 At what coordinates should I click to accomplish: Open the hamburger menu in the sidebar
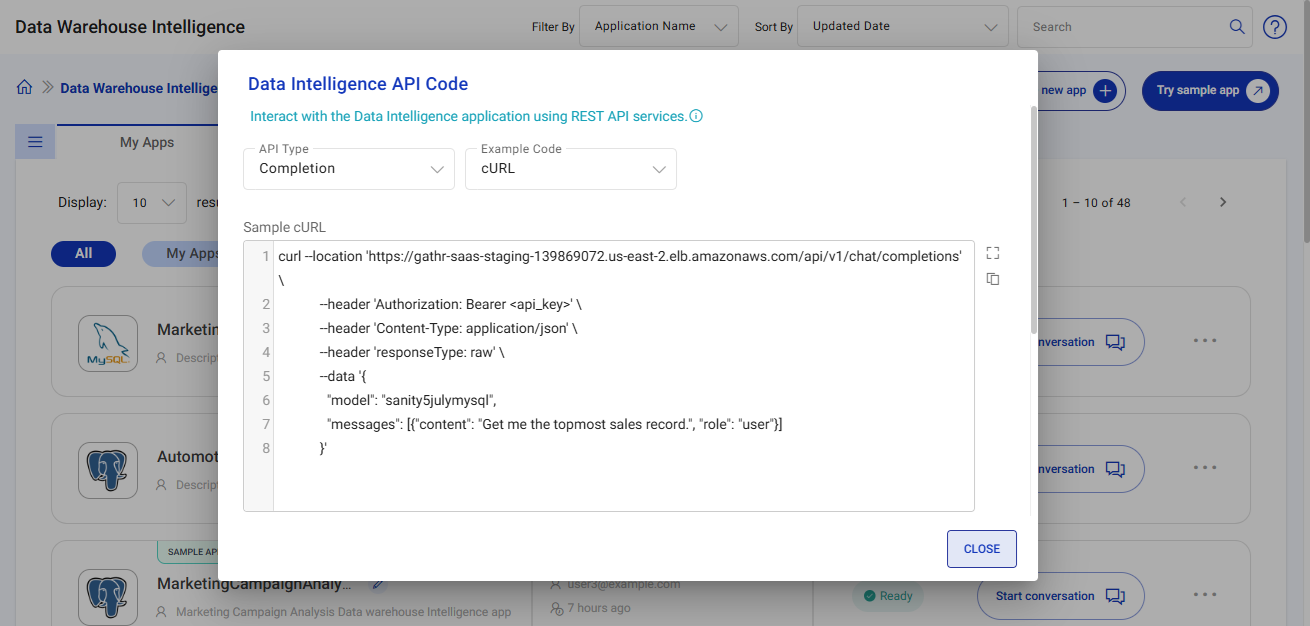pyautogui.click(x=34, y=141)
